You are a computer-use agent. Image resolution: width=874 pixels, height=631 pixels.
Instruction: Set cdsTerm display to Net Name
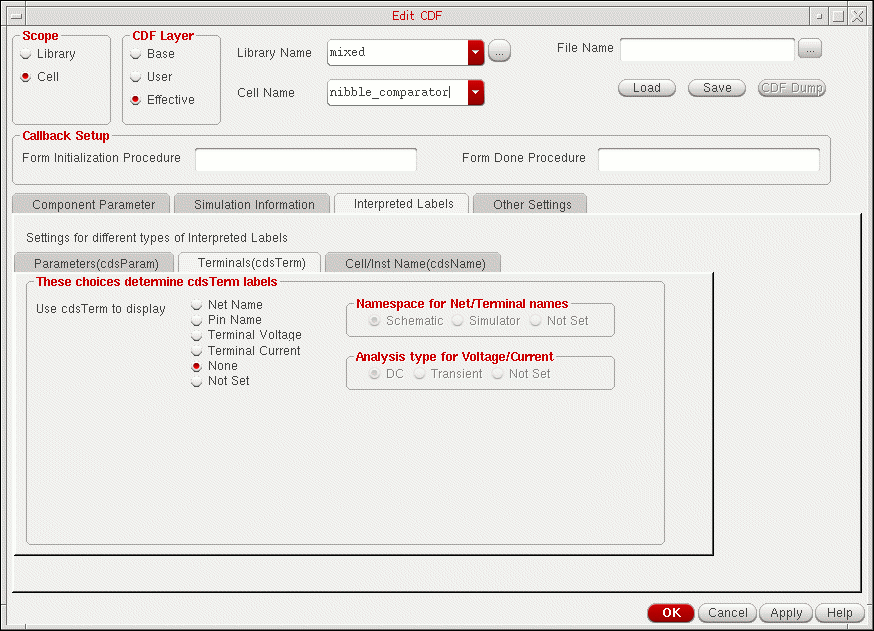[197, 305]
